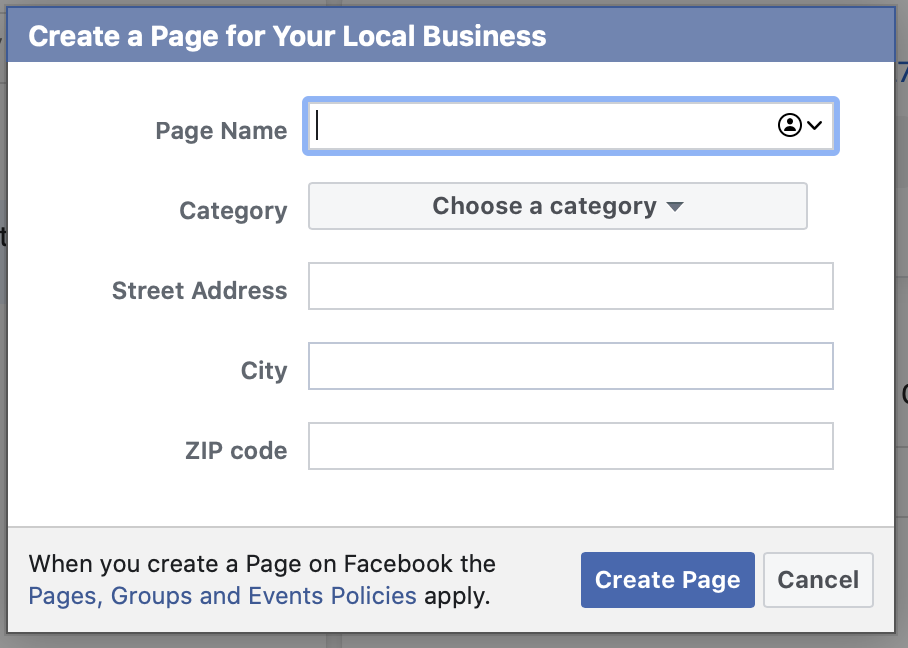Click the ZIP code input field
908x648 pixels.
click(x=570, y=446)
